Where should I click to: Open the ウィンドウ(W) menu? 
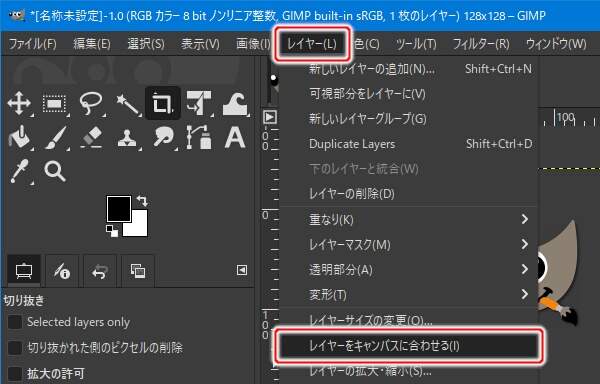pos(556,44)
